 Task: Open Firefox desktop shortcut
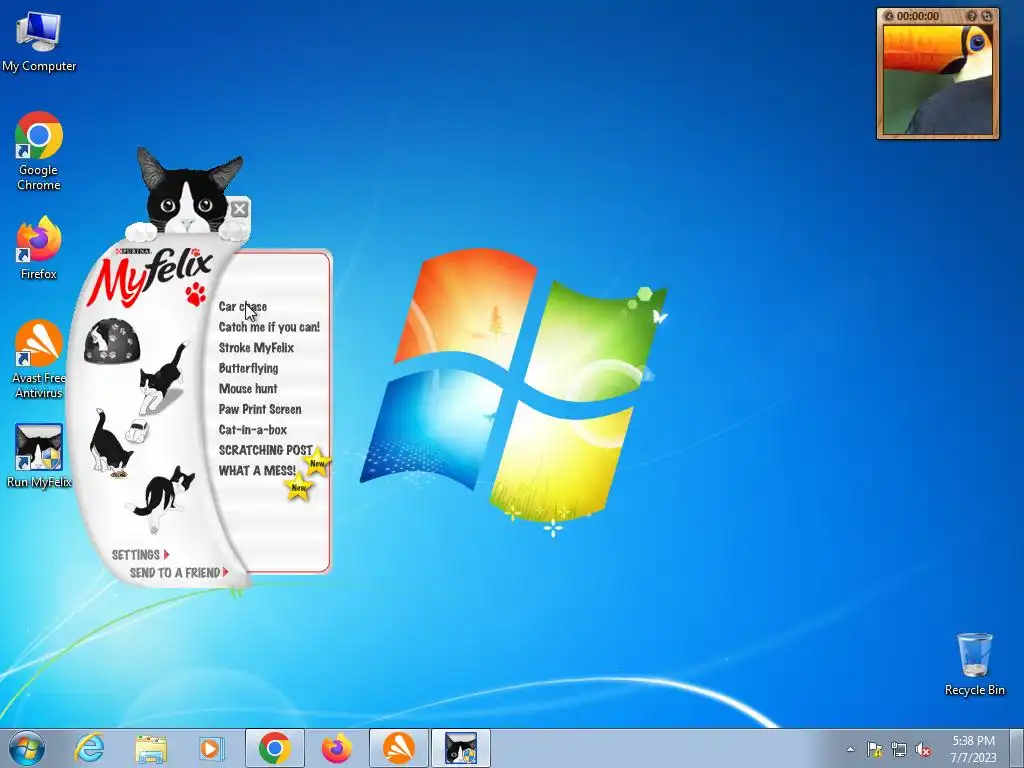tap(39, 248)
